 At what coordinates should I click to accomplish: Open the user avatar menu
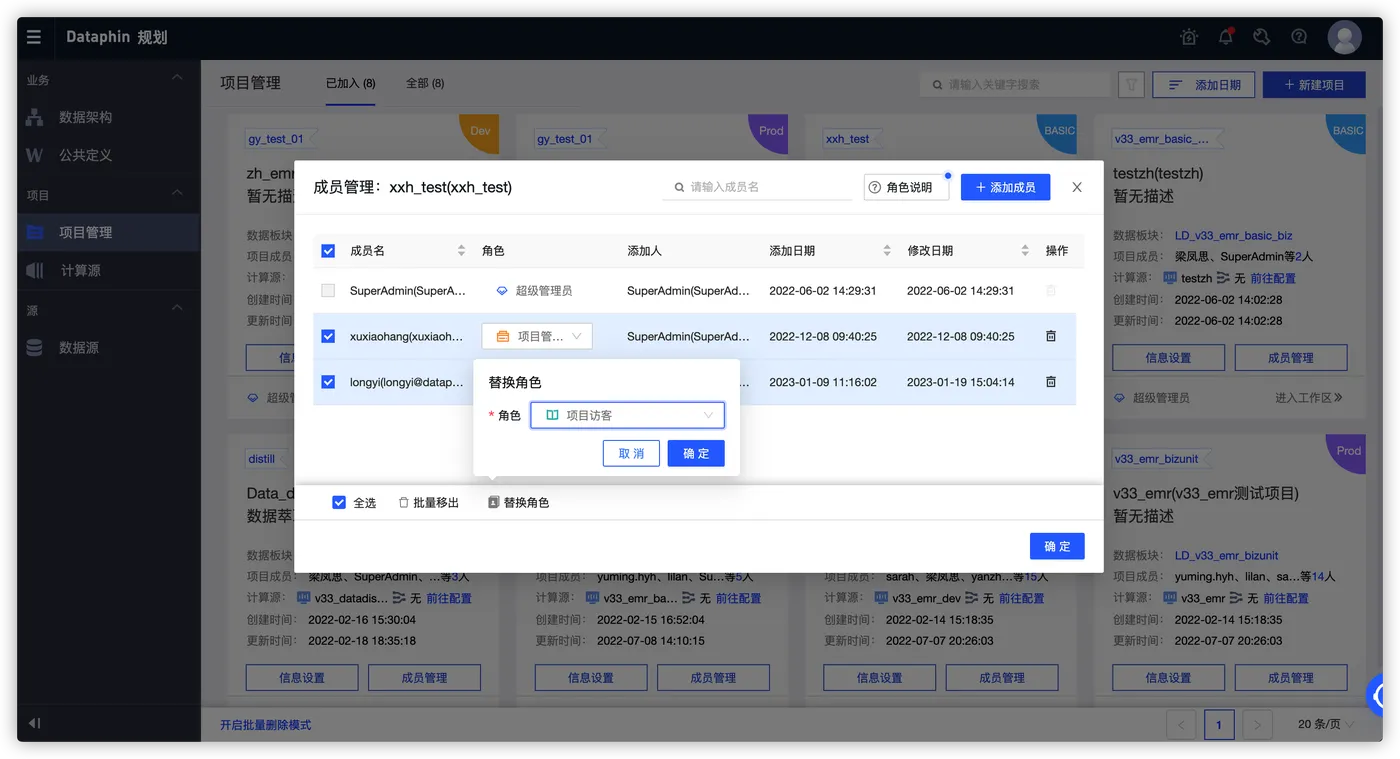[1344, 37]
